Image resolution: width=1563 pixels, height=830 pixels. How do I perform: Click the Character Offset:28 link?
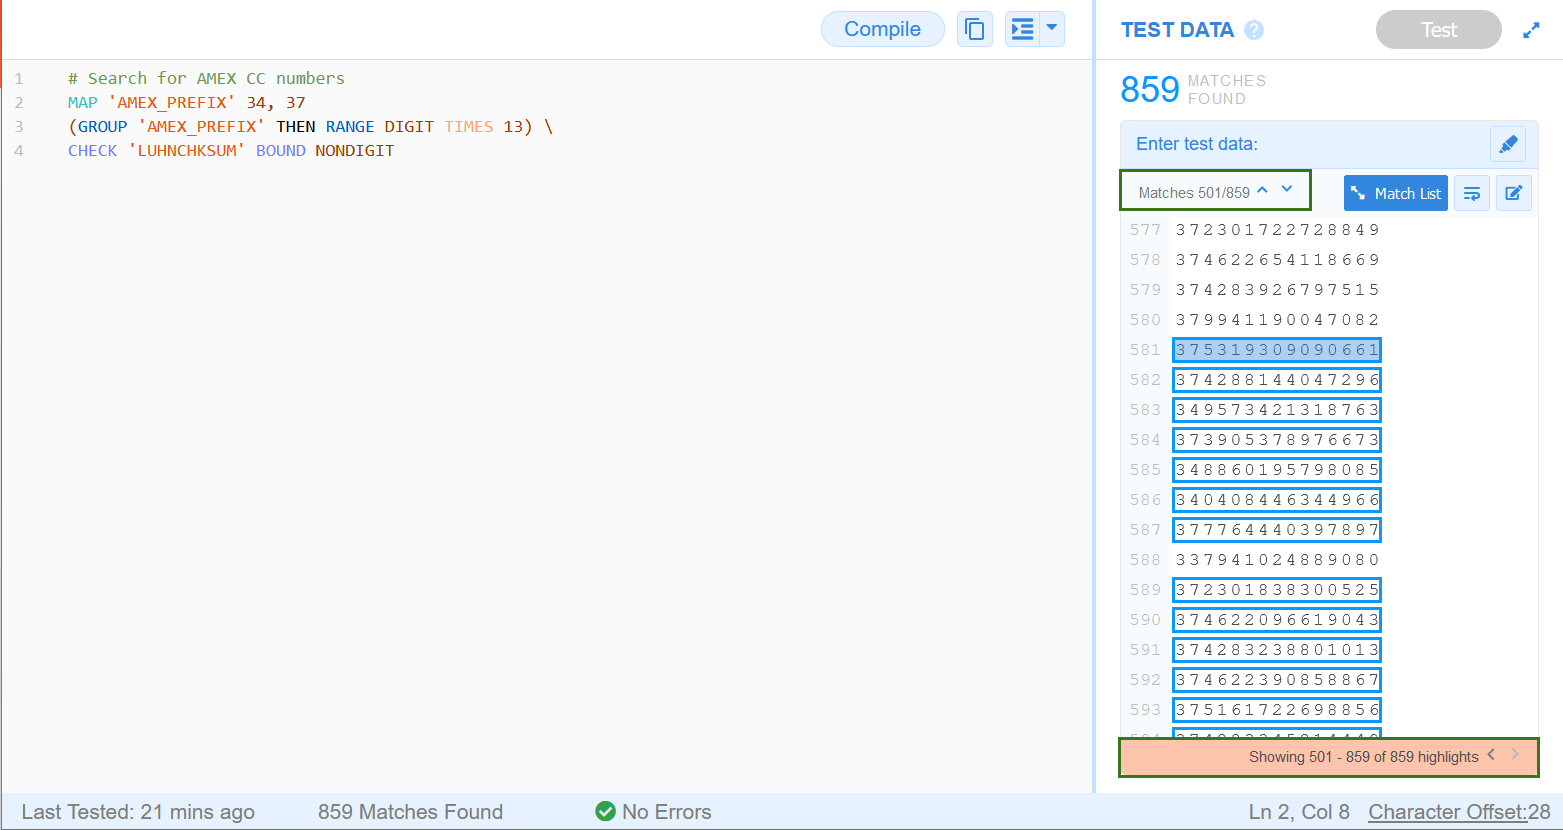coord(1459,812)
